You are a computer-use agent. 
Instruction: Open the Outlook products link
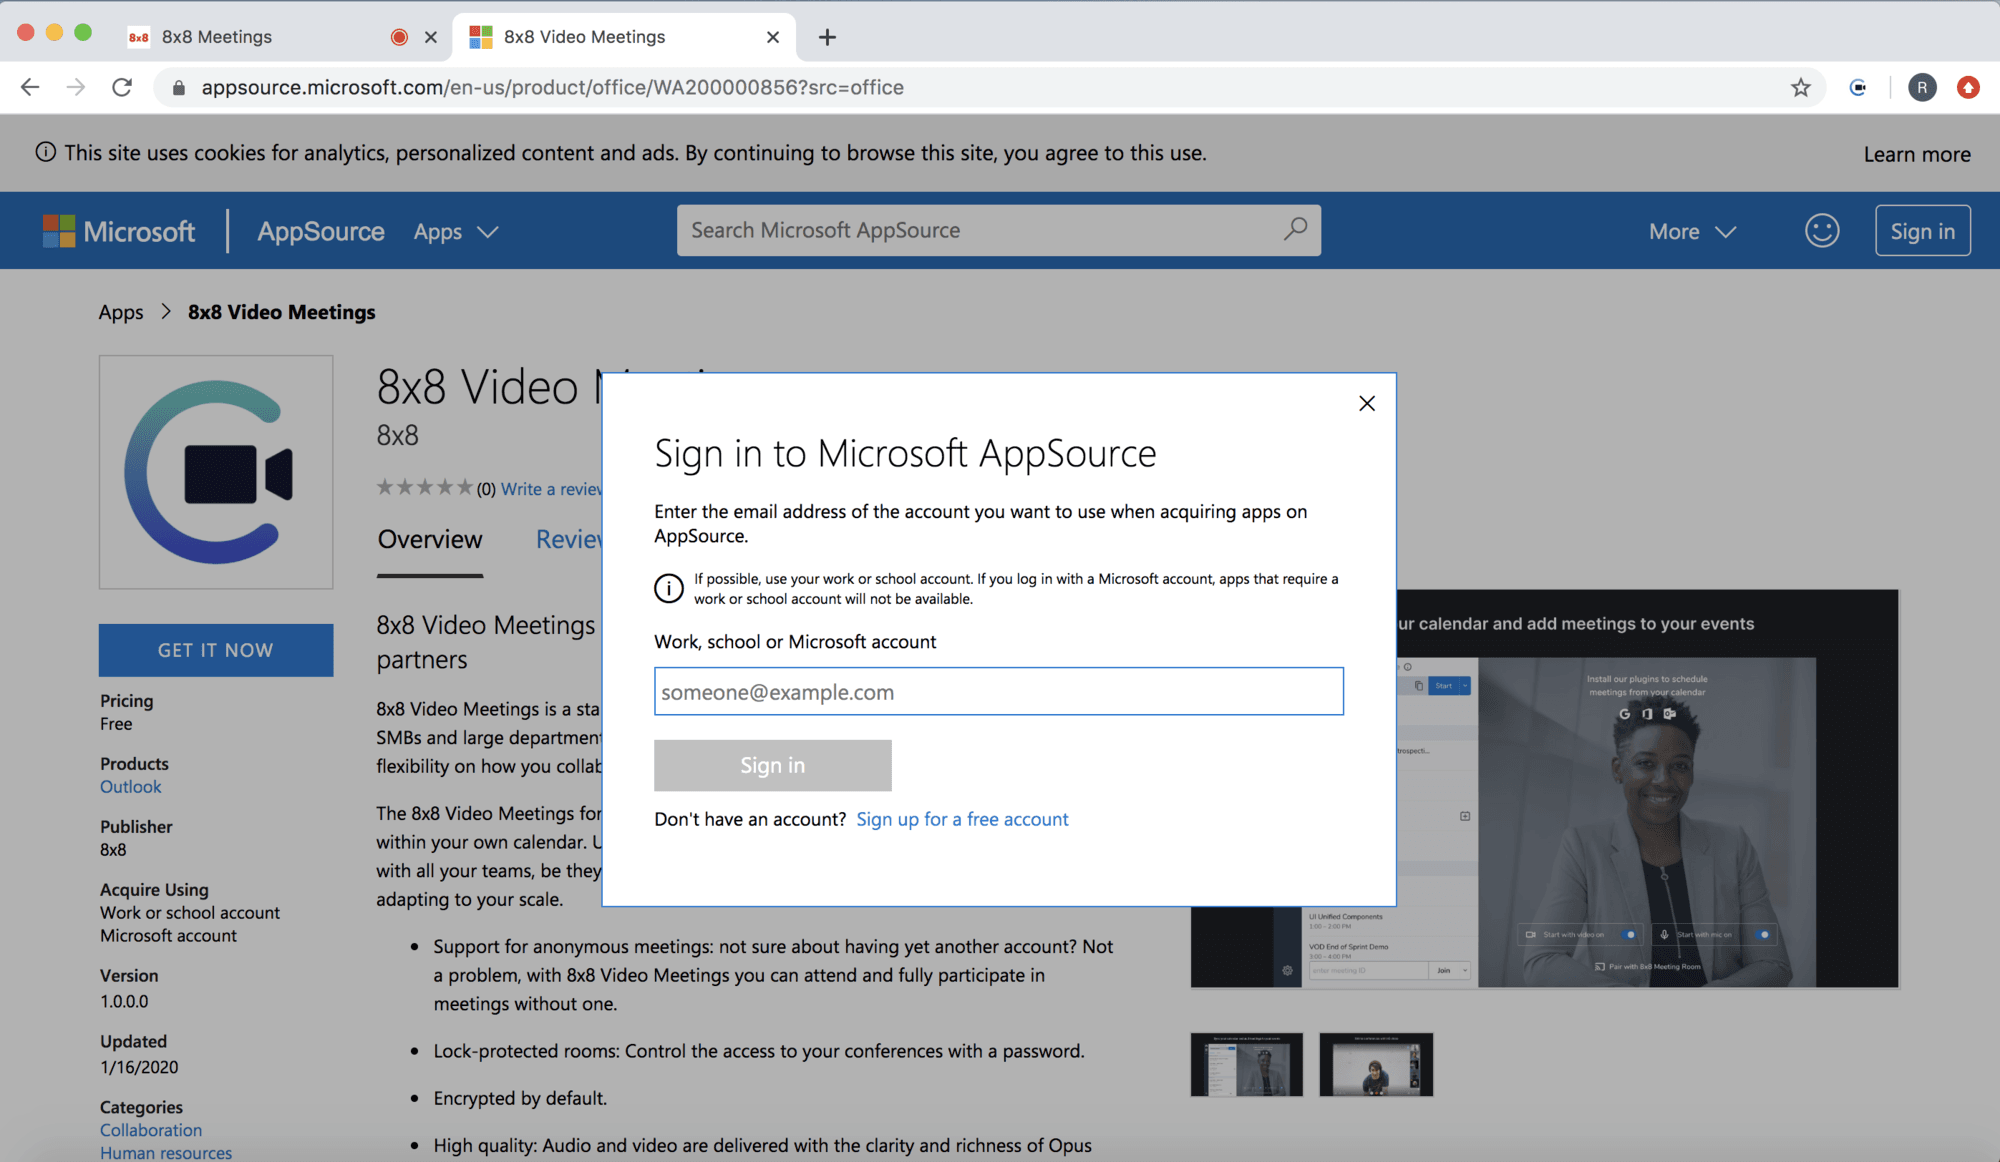point(130,787)
